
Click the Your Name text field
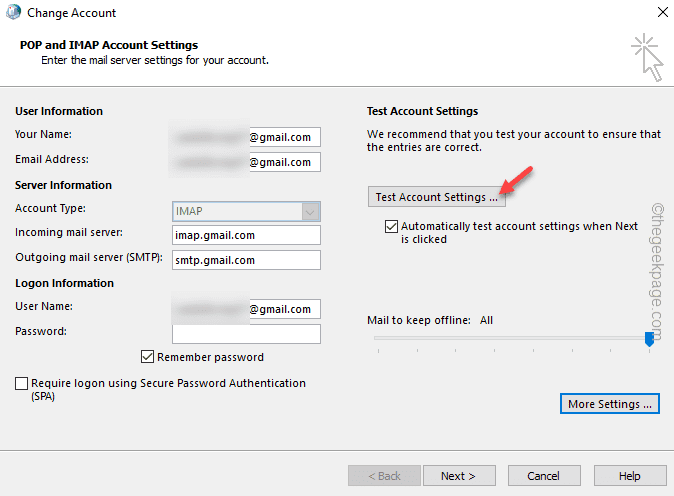point(246,137)
